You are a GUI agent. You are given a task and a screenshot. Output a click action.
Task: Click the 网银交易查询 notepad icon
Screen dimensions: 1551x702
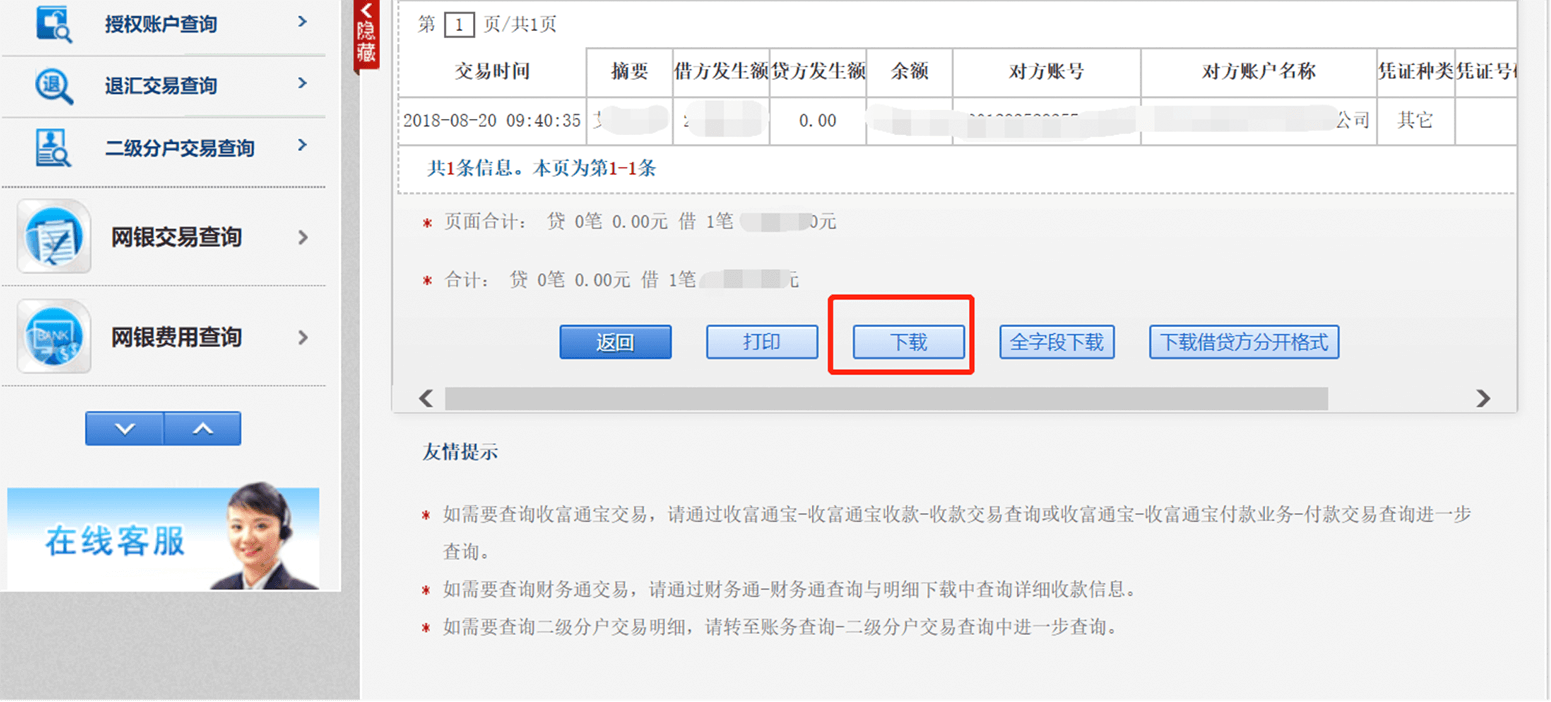click(54, 237)
